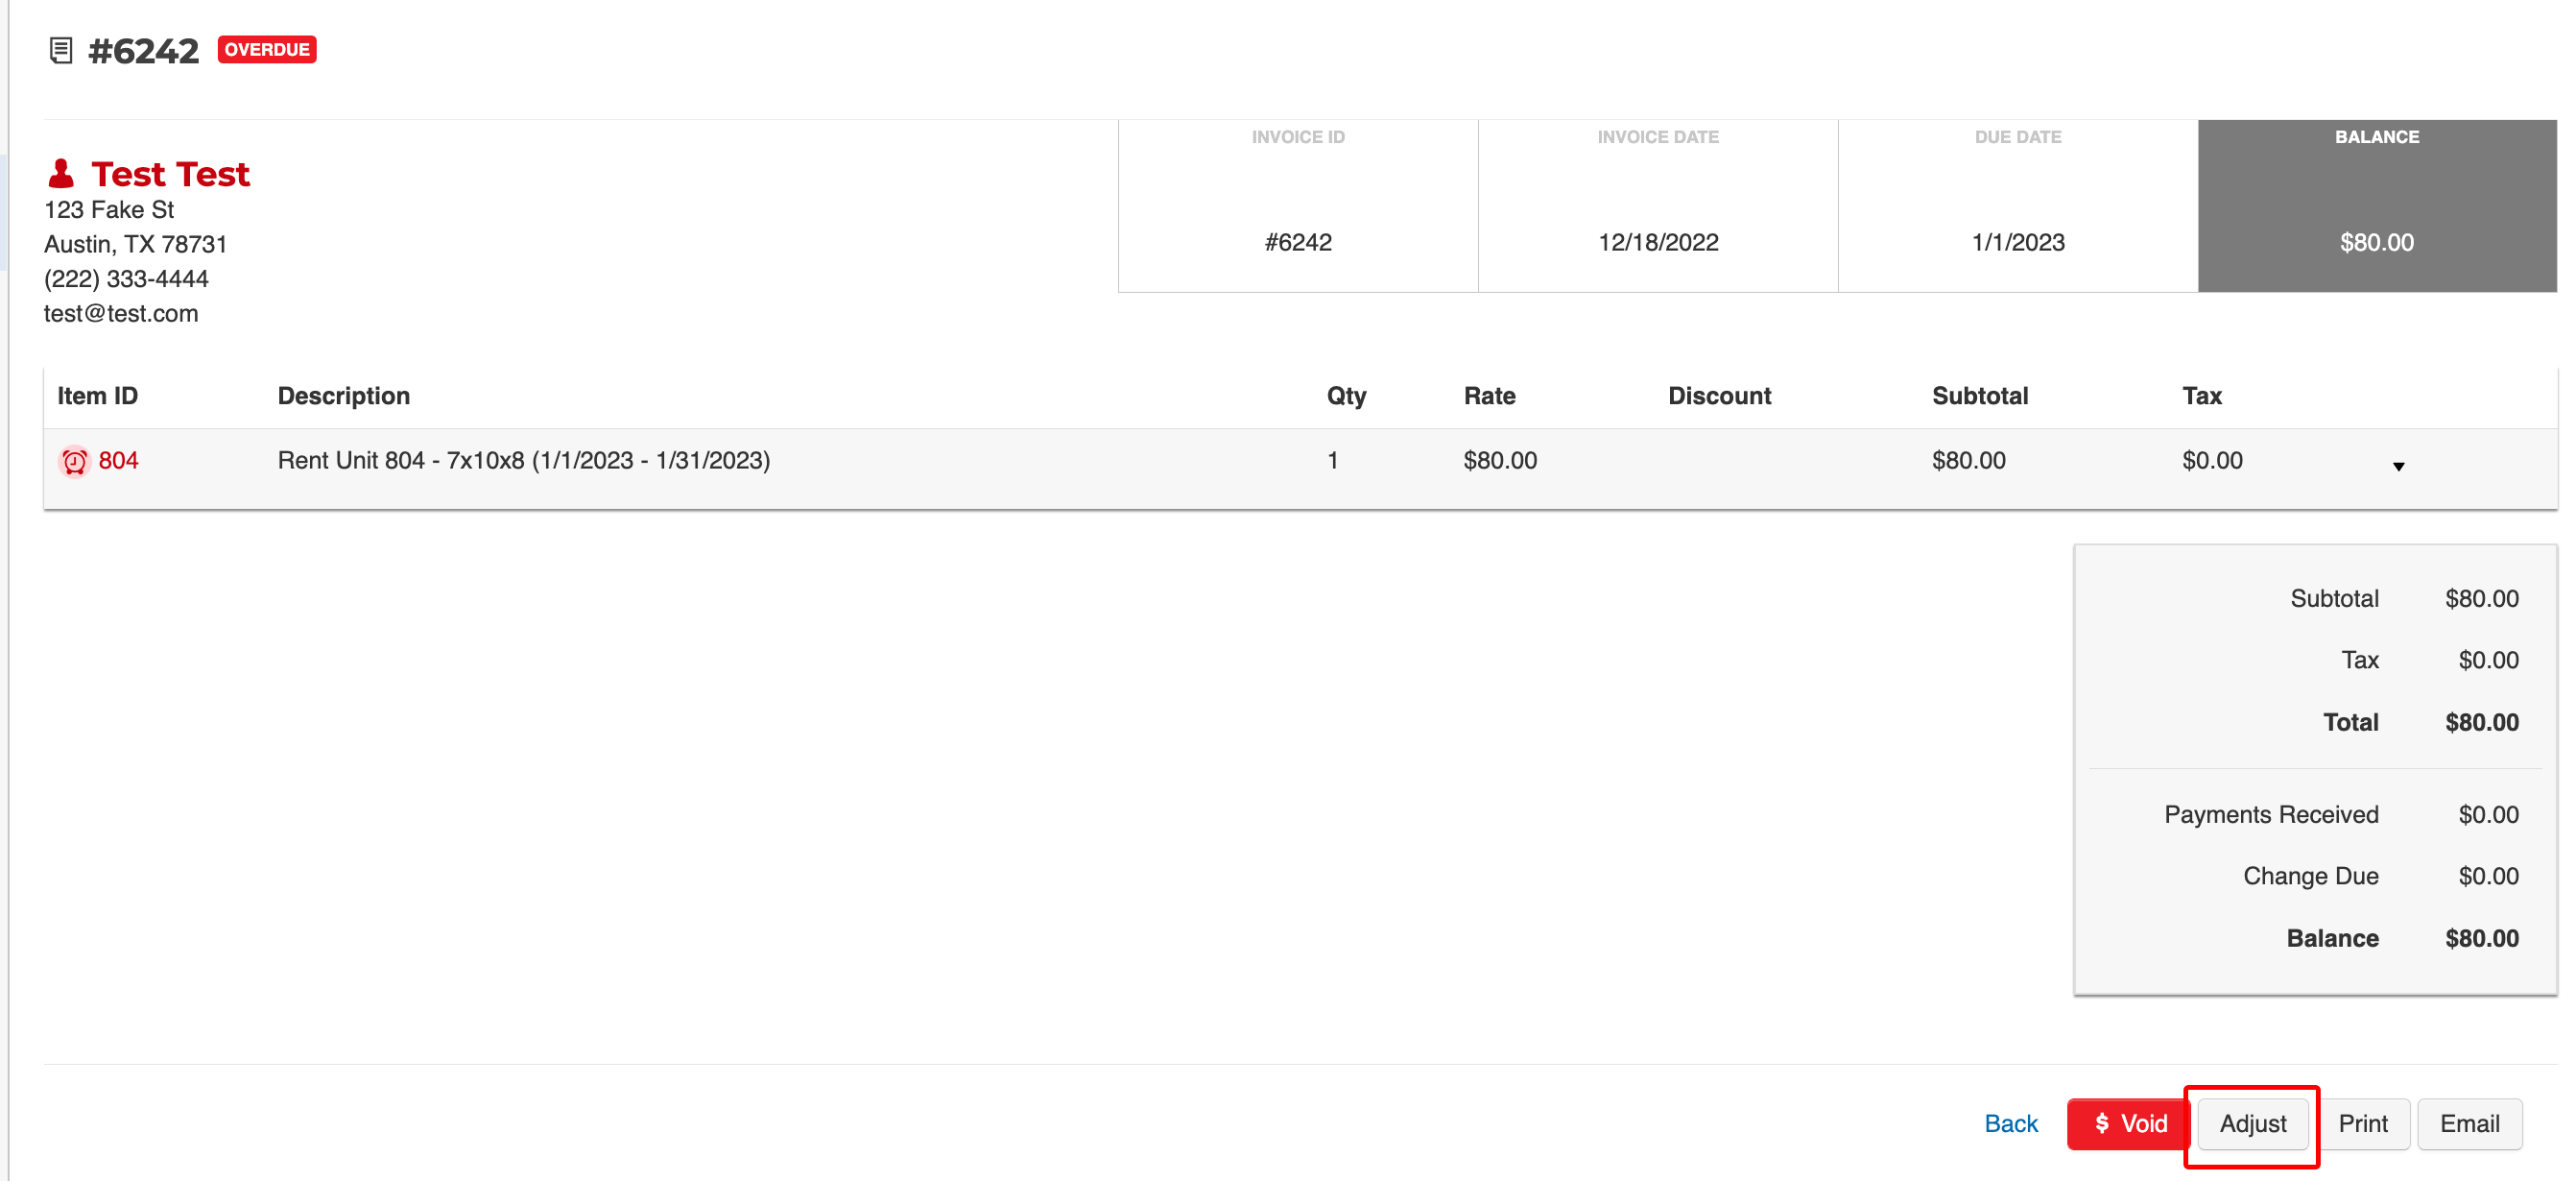Click item ID 804 link
Viewport: 2576px width, 1181px height.
pos(119,461)
